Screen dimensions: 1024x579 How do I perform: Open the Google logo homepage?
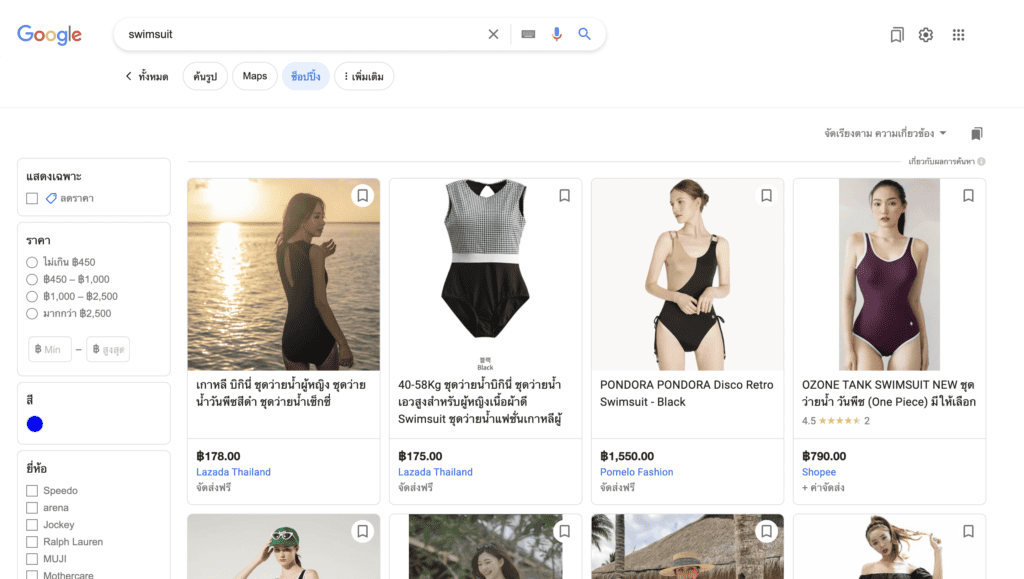coord(50,35)
